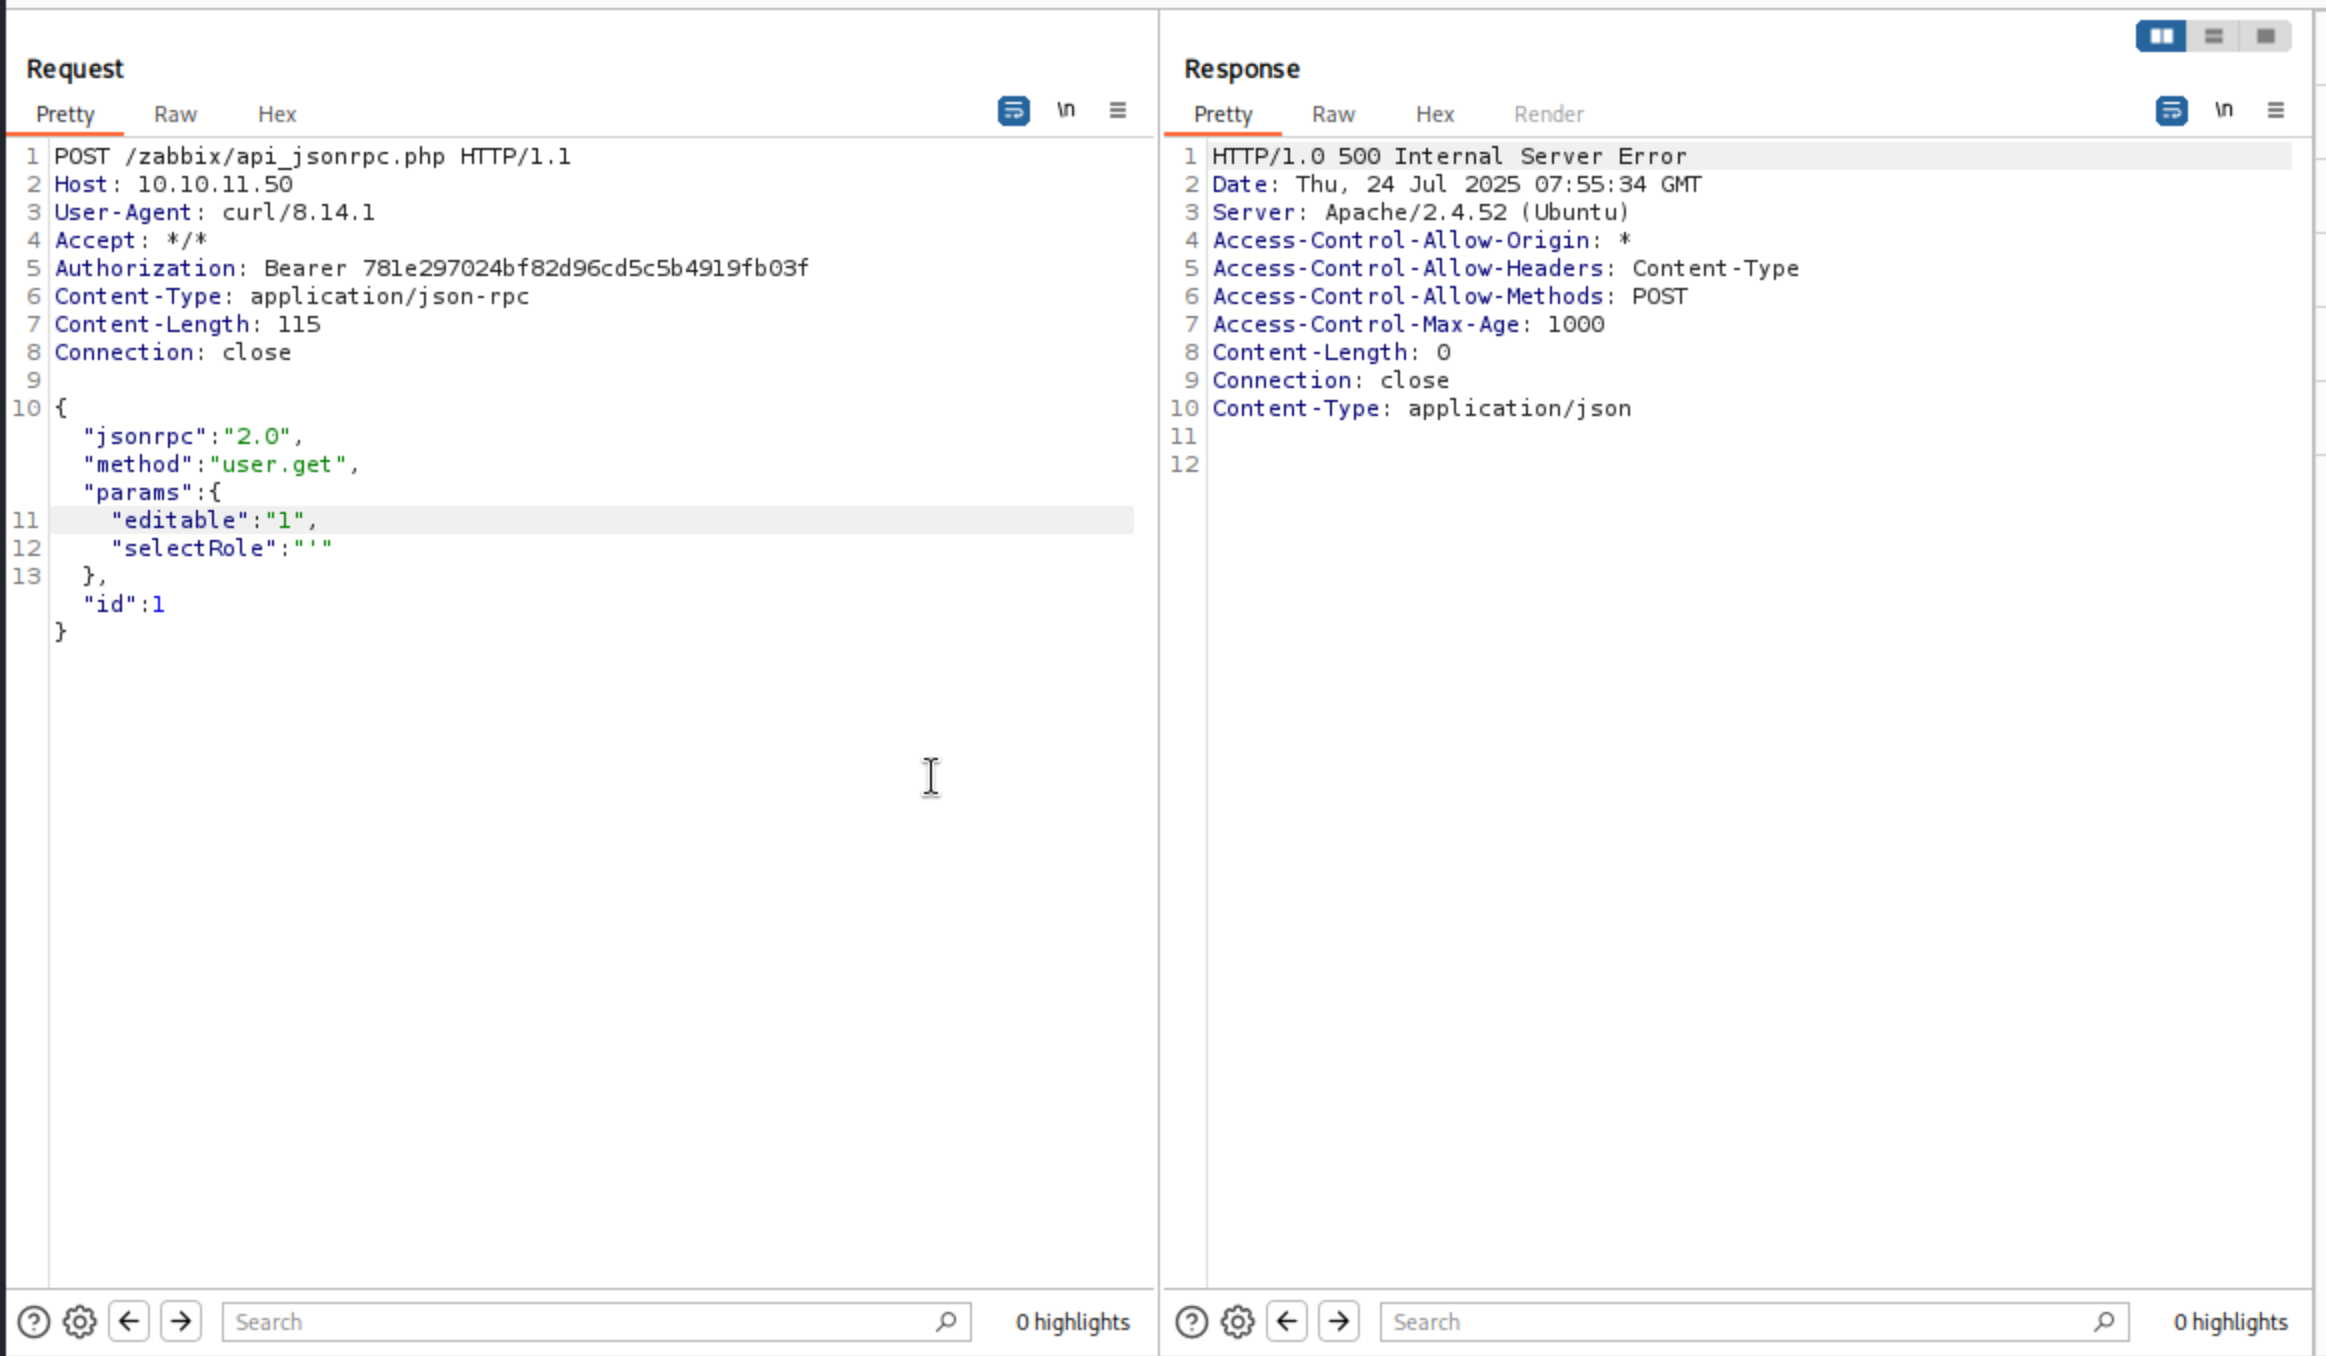Viewport: 2326px width, 1356px height.
Task: Click the Response search input field
Action: click(1754, 1322)
